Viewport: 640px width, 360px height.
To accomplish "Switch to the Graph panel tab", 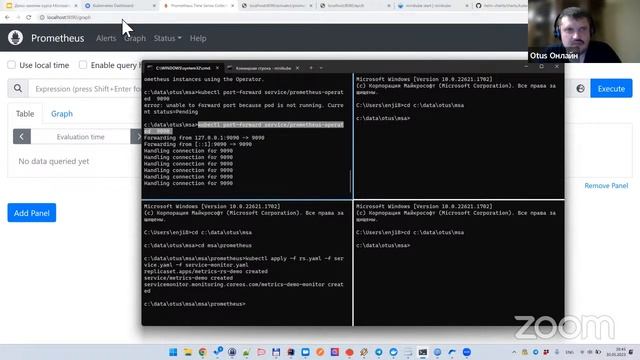I will point(62,114).
